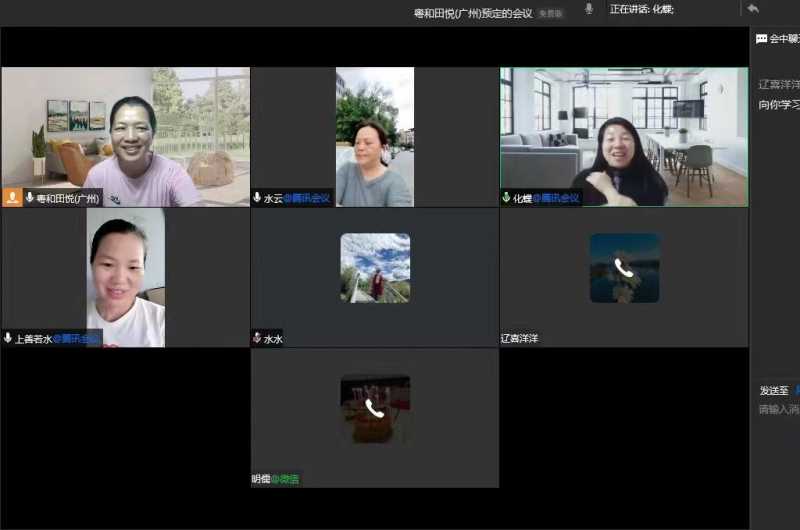Click the 正在讲话: 化蝶 speaker indicator
This screenshot has width=800, height=530.
tap(641, 9)
